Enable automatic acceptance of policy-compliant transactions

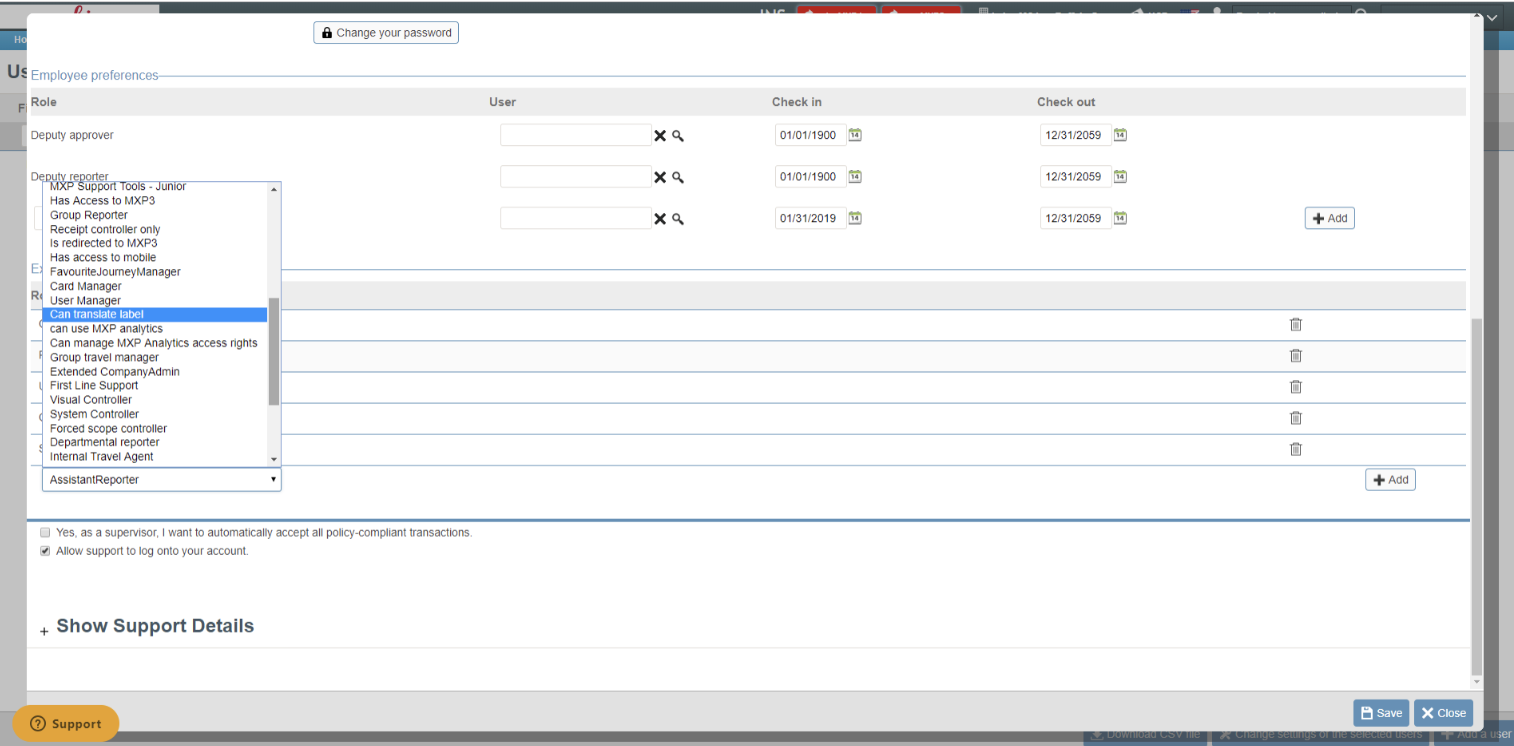(45, 533)
